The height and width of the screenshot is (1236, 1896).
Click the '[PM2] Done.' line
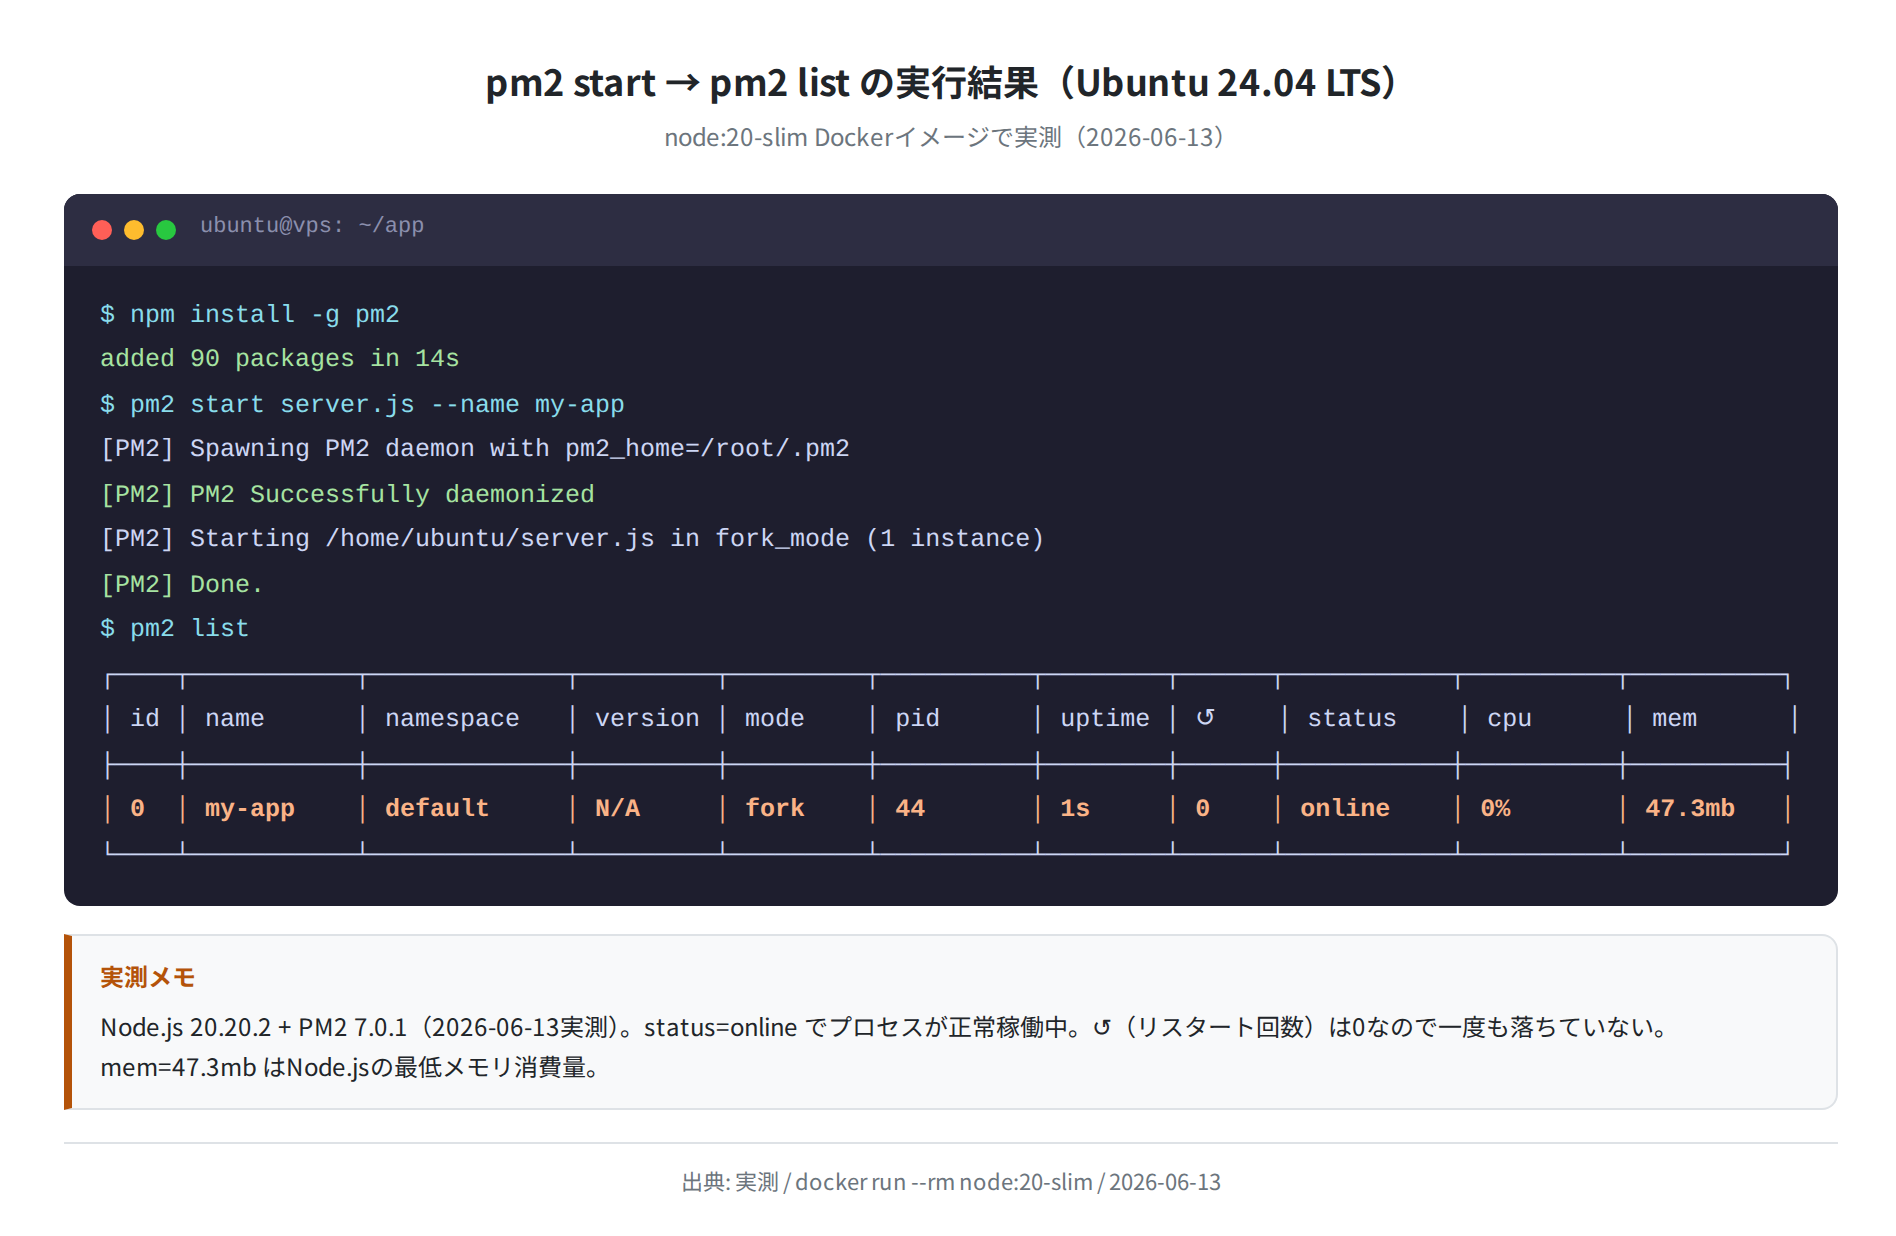coord(182,585)
